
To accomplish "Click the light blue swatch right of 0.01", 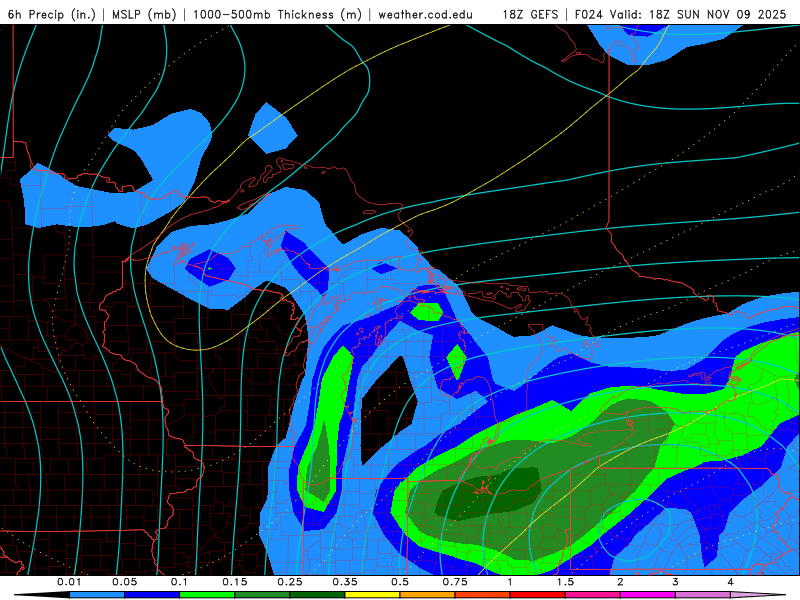I will point(97,595).
